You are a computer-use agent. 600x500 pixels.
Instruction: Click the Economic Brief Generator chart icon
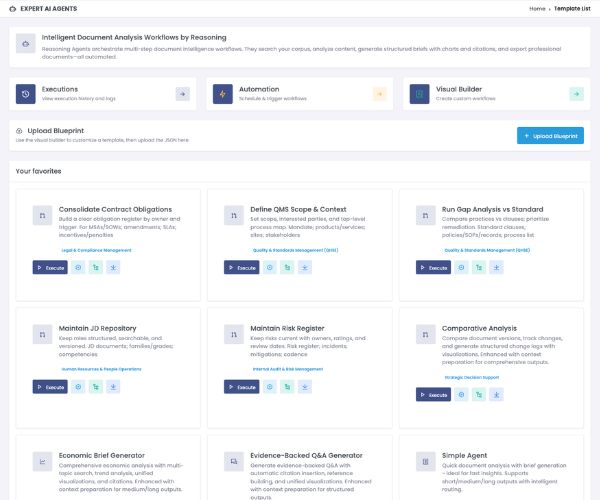(x=43, y=462)
